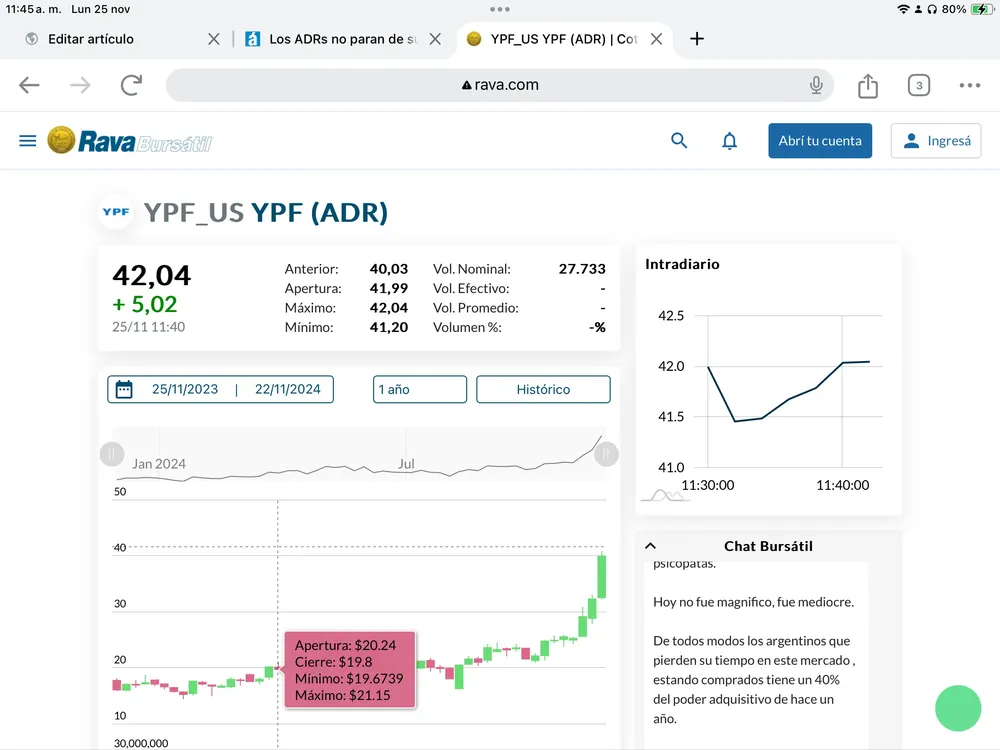Click 'Abrí tu cuenta' button
Screen dimensions: 1000x750
pos(820,141)
